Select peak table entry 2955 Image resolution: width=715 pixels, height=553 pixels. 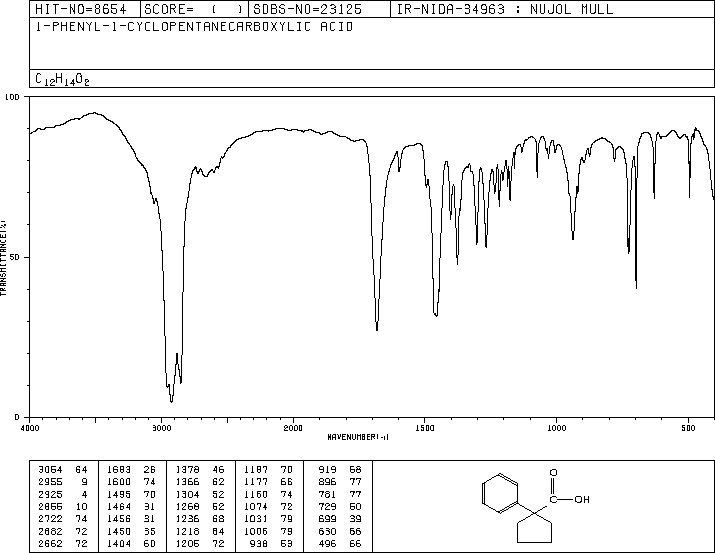63,482
